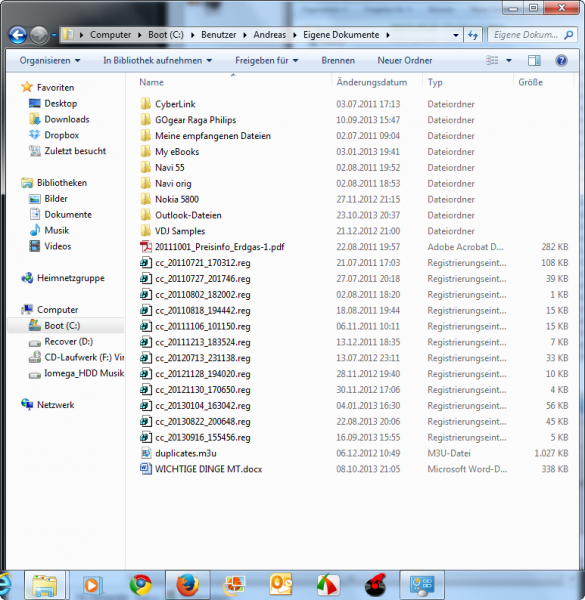Click the change view icon in toolbar

coord(492,60)
